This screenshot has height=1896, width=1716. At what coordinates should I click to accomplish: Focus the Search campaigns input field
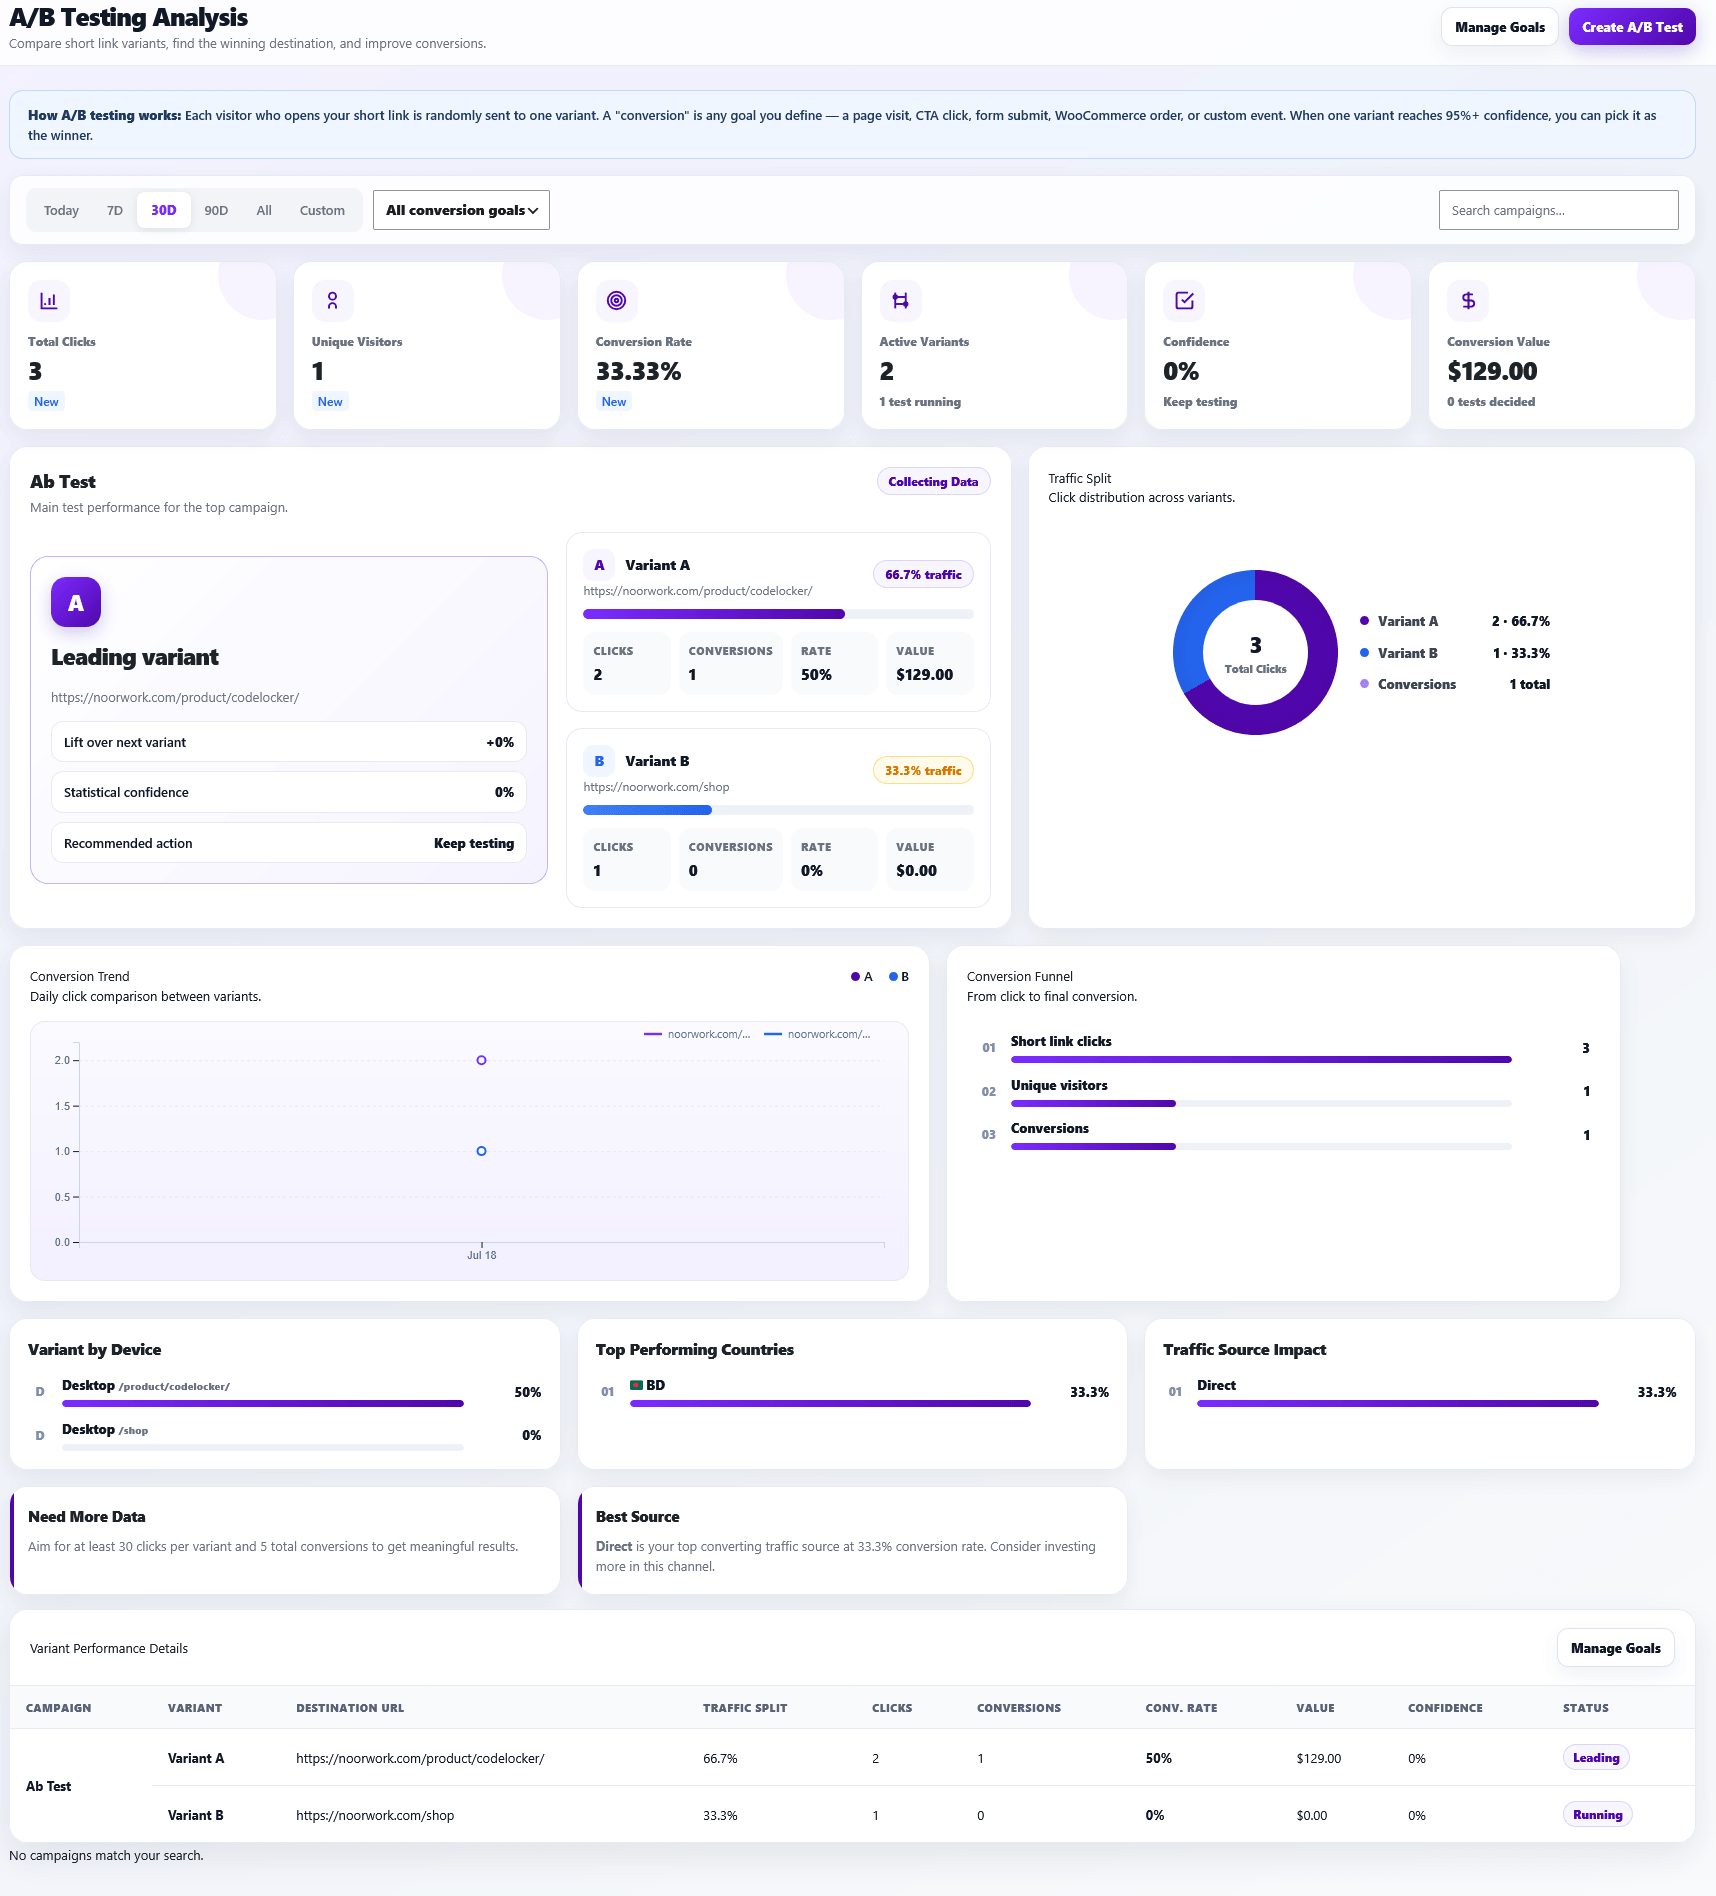[1558, 210]
